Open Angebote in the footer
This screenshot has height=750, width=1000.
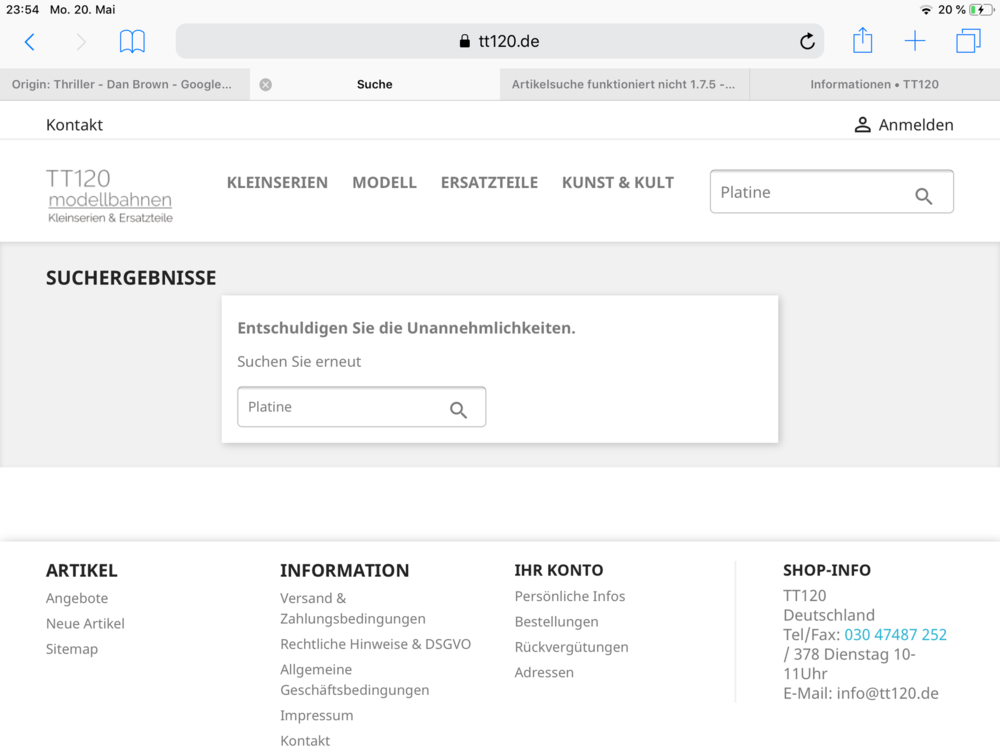77,598
